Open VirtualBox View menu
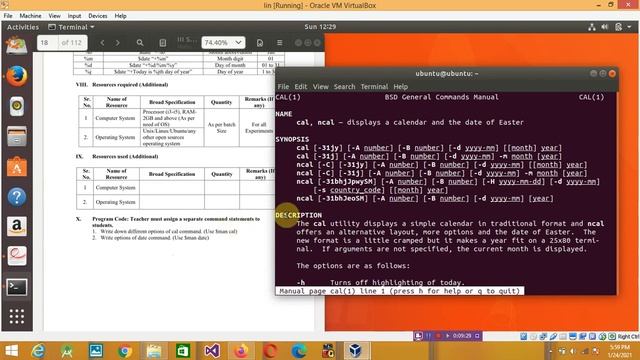The image size is (640, 360). click(54, 16)
